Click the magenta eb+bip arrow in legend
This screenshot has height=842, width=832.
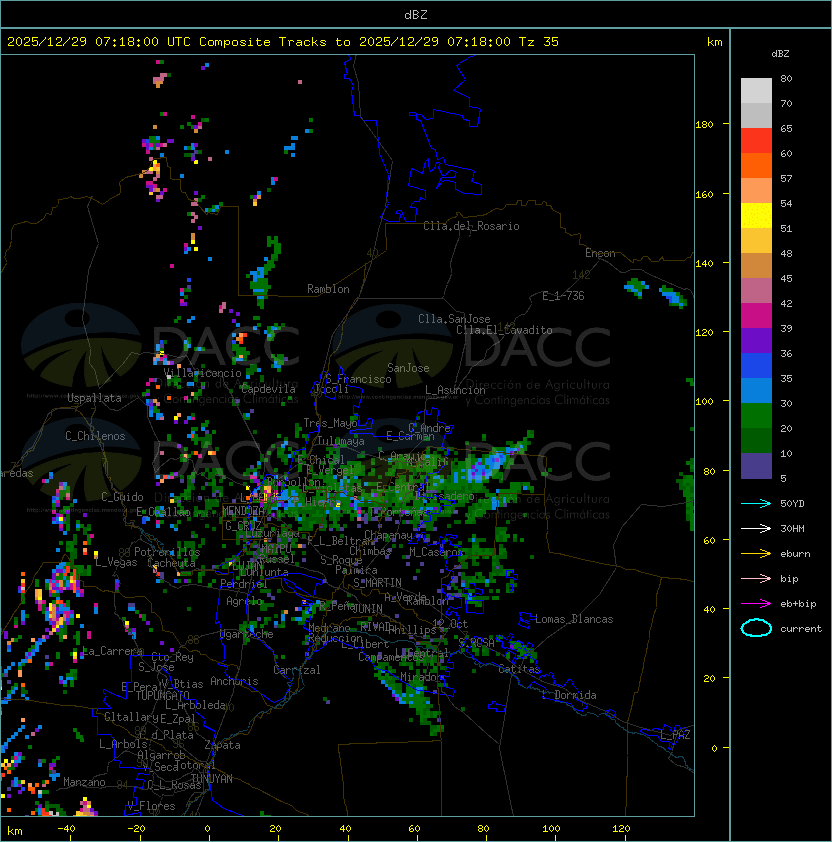pos(756,604)
